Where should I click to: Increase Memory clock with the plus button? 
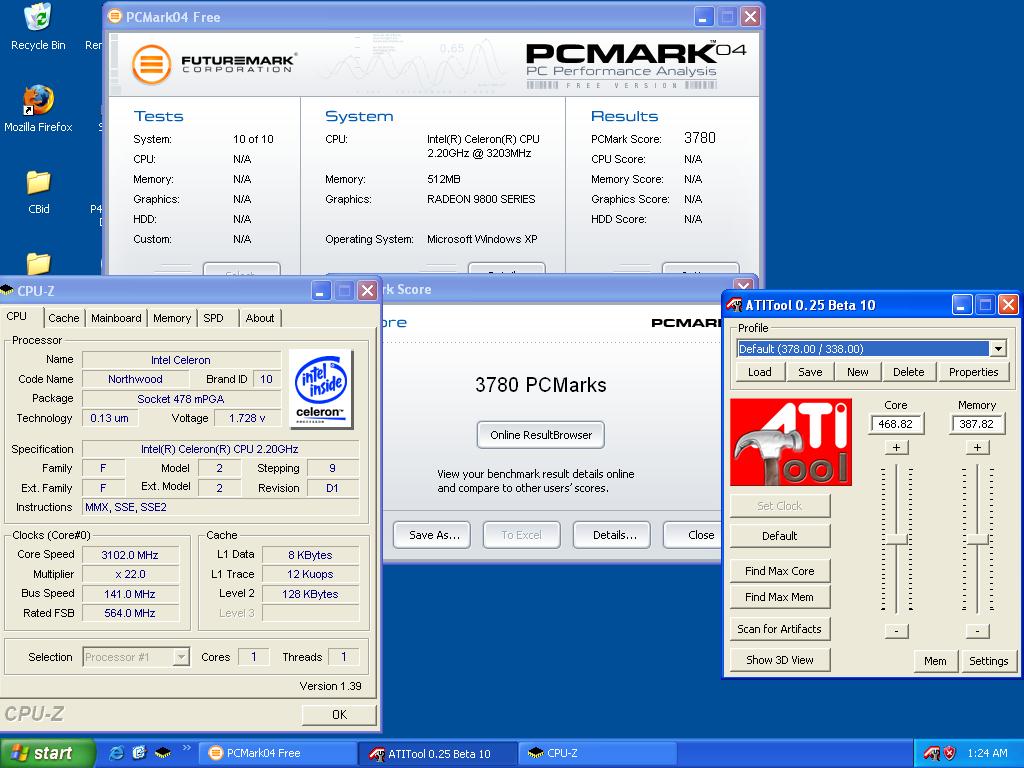[977, 447]
